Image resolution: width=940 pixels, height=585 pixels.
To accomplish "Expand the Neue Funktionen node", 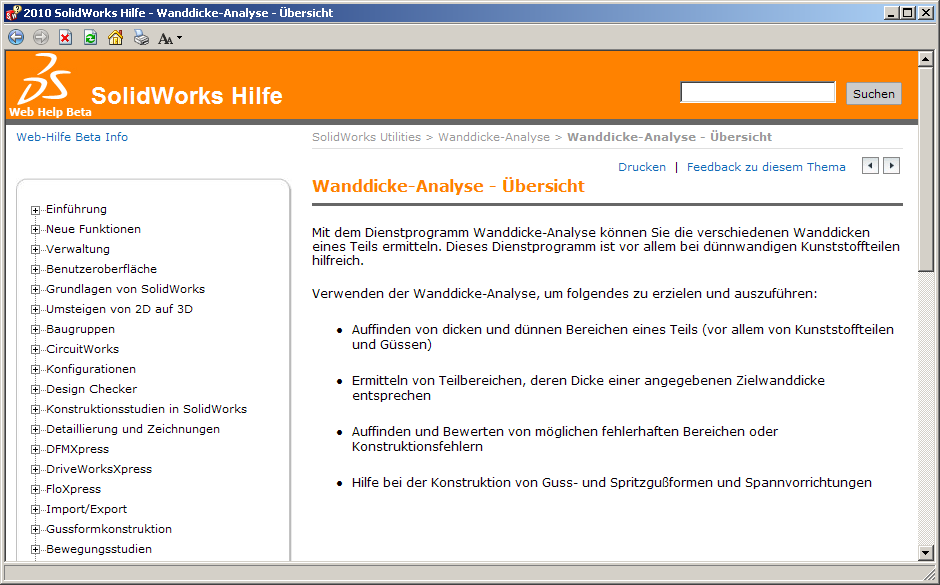I will coord(35,230).
